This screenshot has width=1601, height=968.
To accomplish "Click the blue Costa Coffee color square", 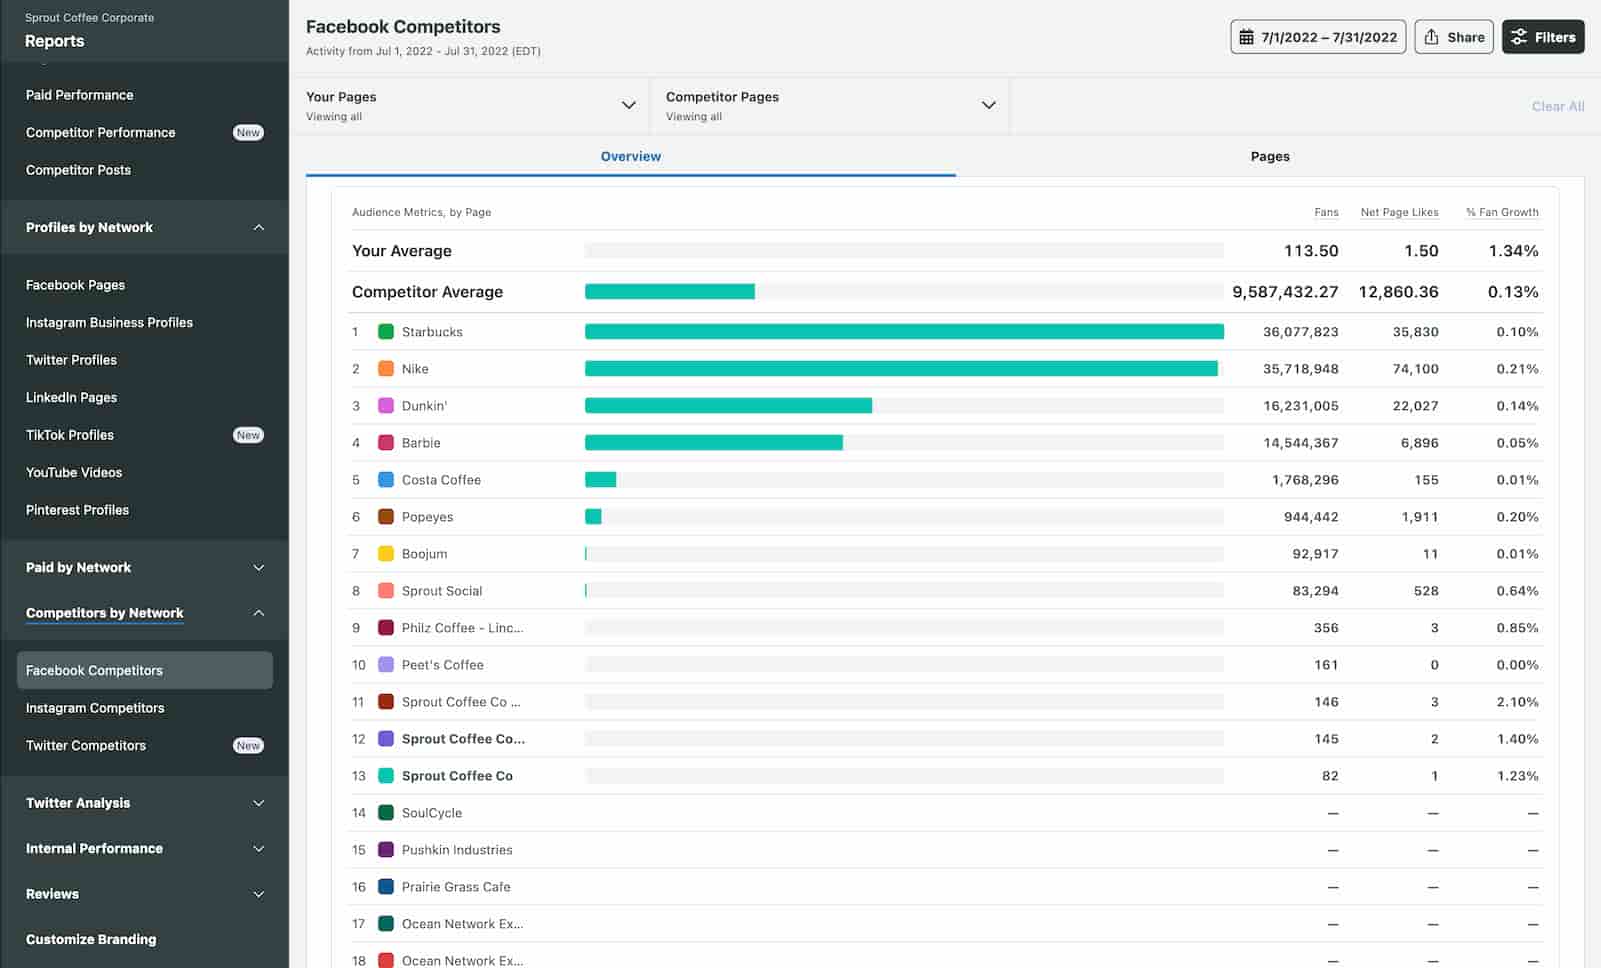I will tap(385, 480).
